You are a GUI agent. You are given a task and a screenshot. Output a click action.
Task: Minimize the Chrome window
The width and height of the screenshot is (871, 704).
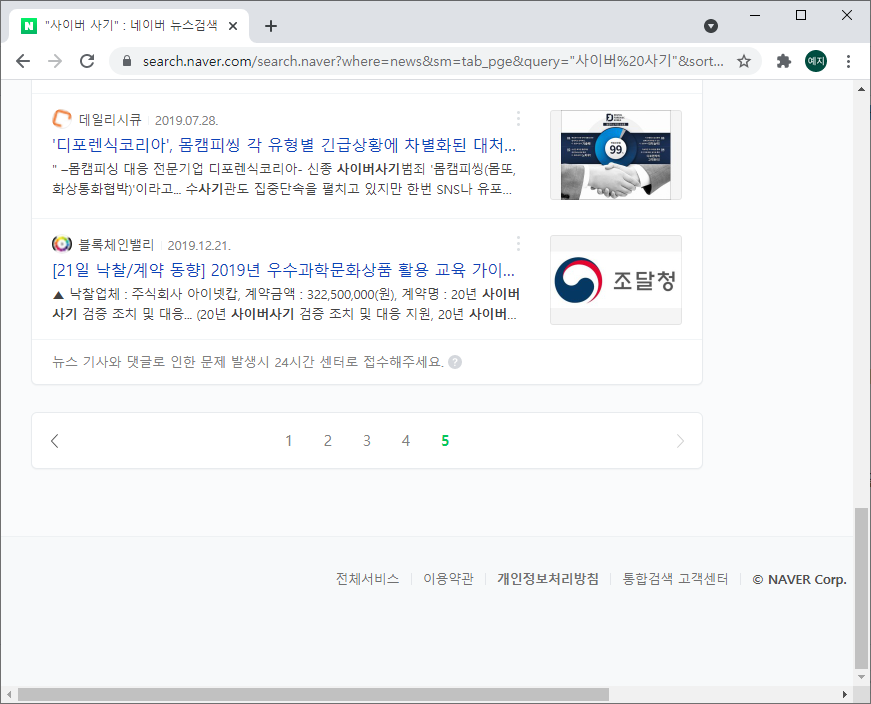tap(755, 15)
